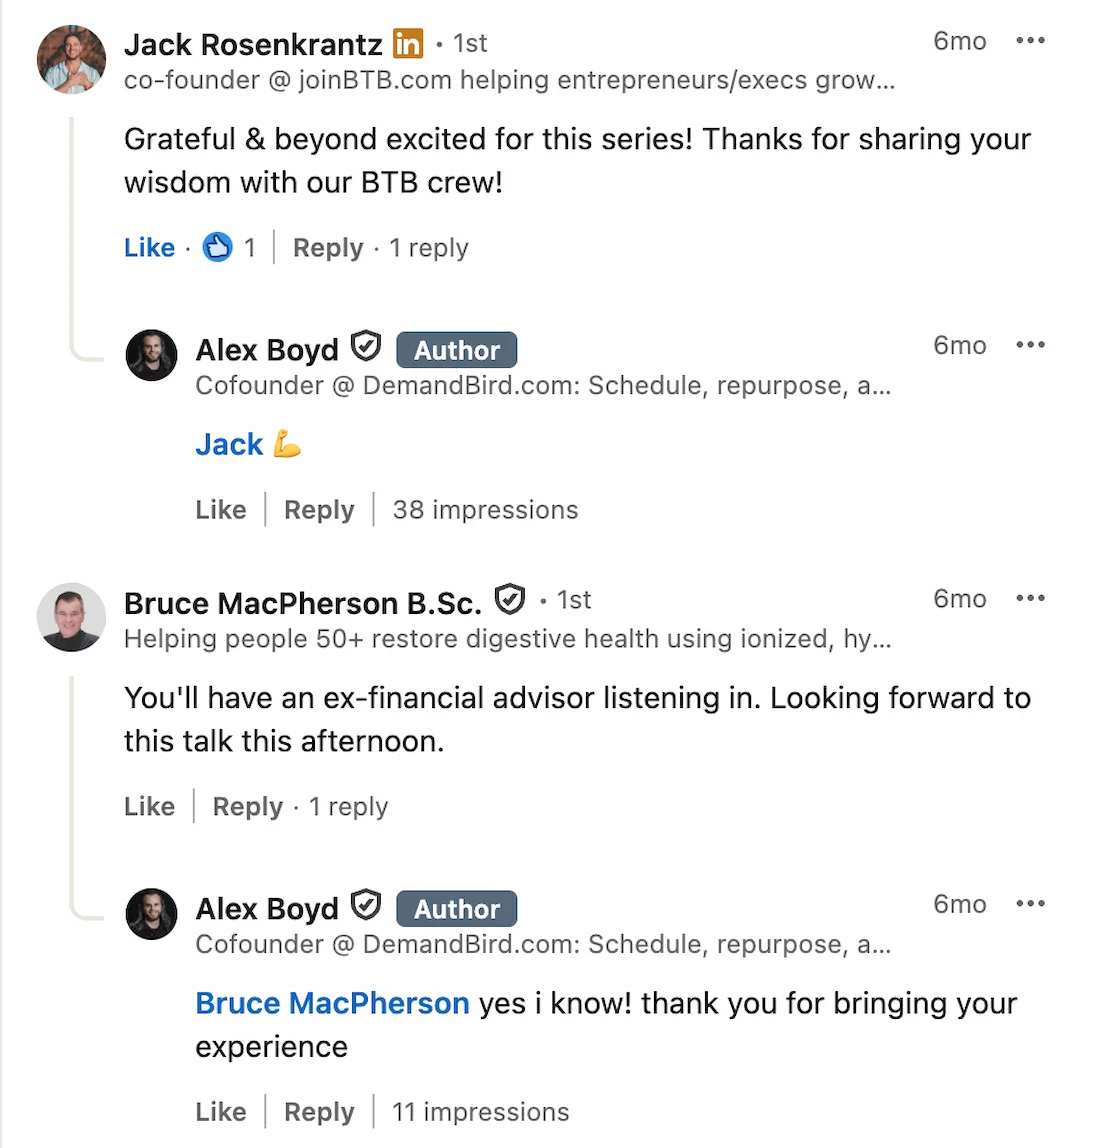The image size is (1100, 1148).
Task: Click the Jack mention in Alex's reply
Action: point(228,444)
